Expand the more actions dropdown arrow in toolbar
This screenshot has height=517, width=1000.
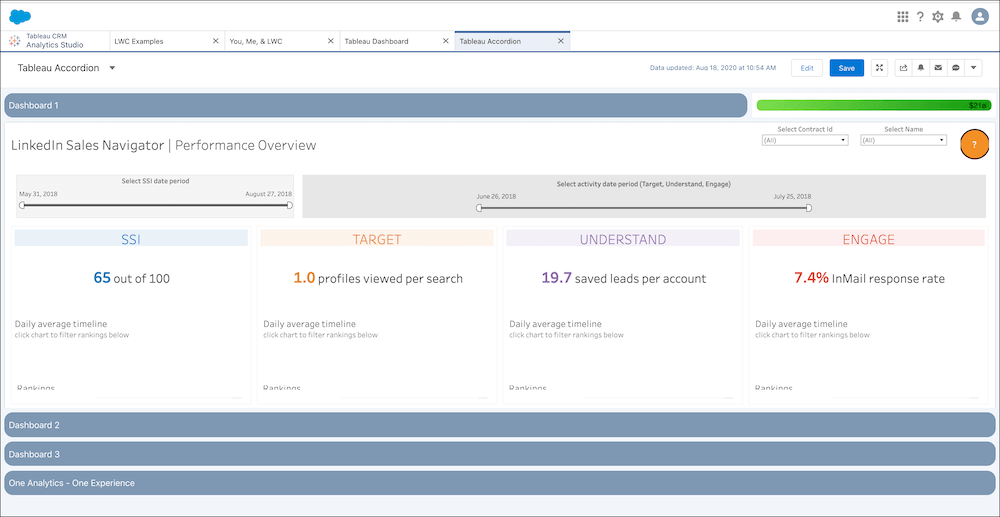pyautogui.click(x=973, y=68)
